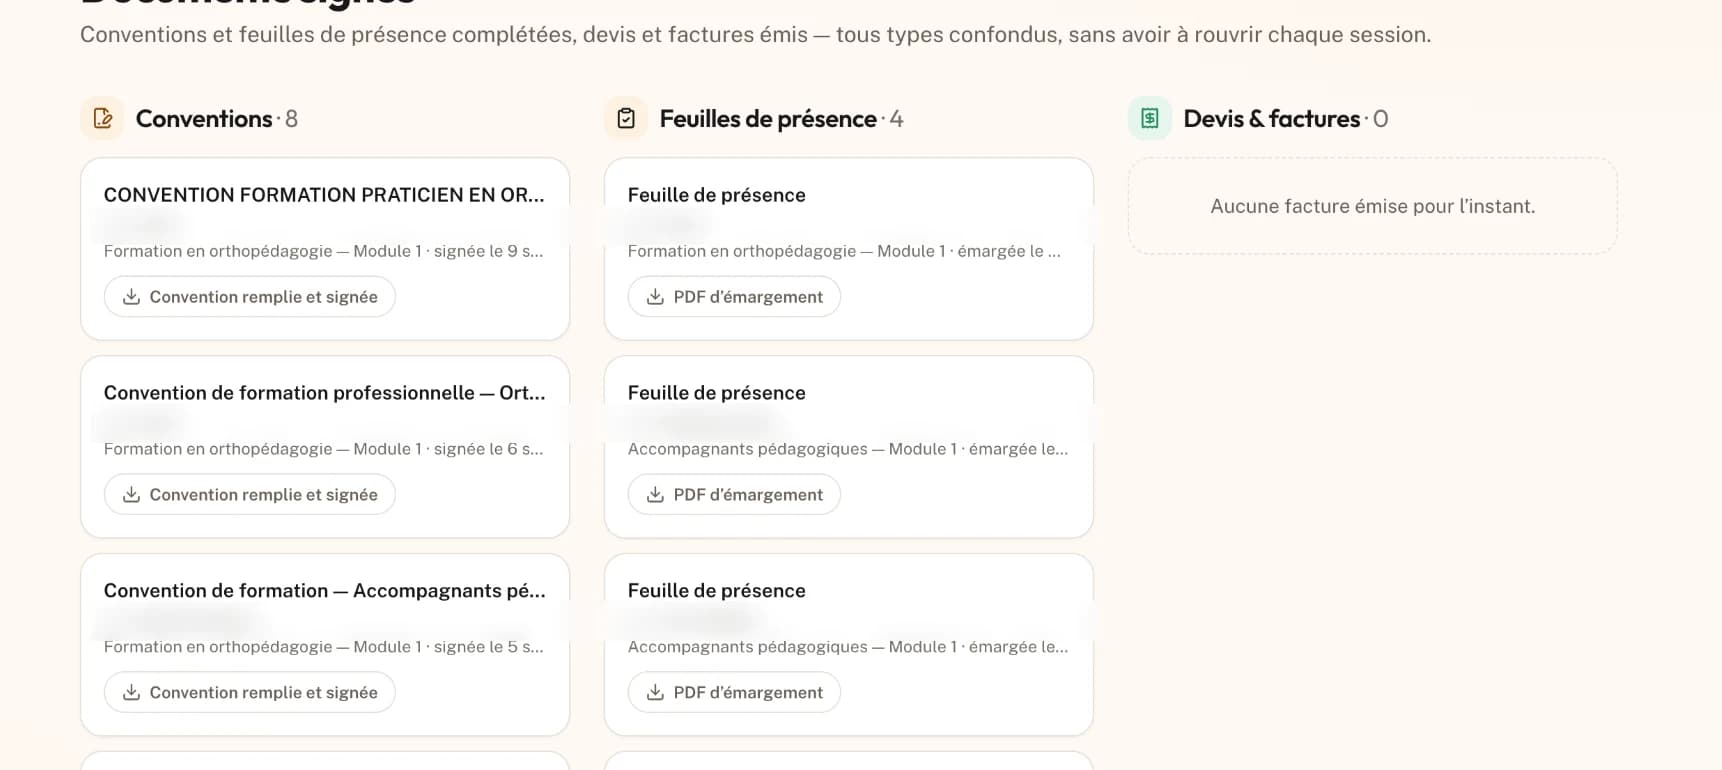Select the Devis & factures column heading
This screenshot has width=1722, height=770.
pyautogui.click(x=1272, y=119)
